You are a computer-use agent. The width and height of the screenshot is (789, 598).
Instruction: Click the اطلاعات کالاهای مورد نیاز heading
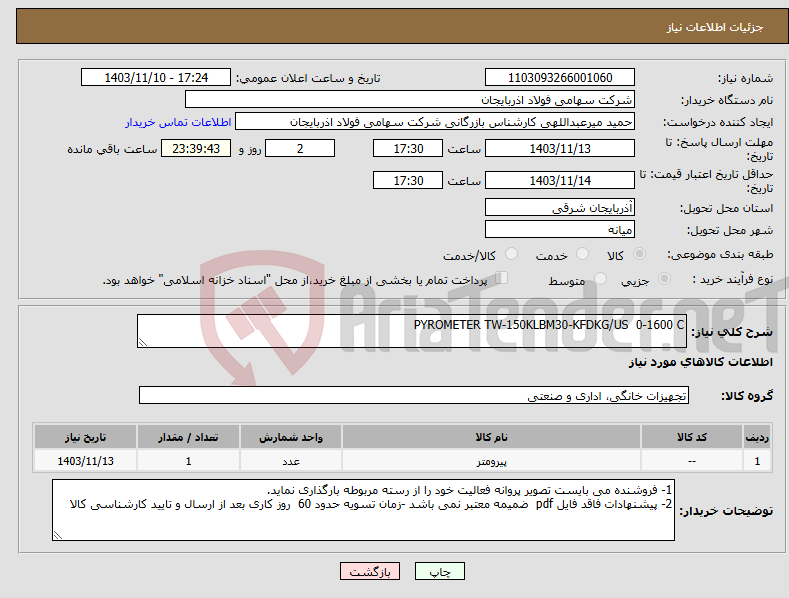pyautogui.click(x=700, y=362)
